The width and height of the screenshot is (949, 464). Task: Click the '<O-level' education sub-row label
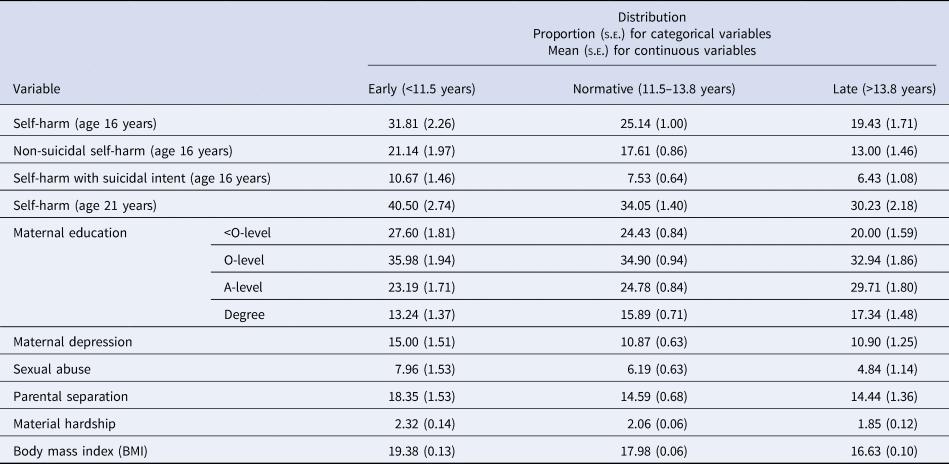point(248,233)
